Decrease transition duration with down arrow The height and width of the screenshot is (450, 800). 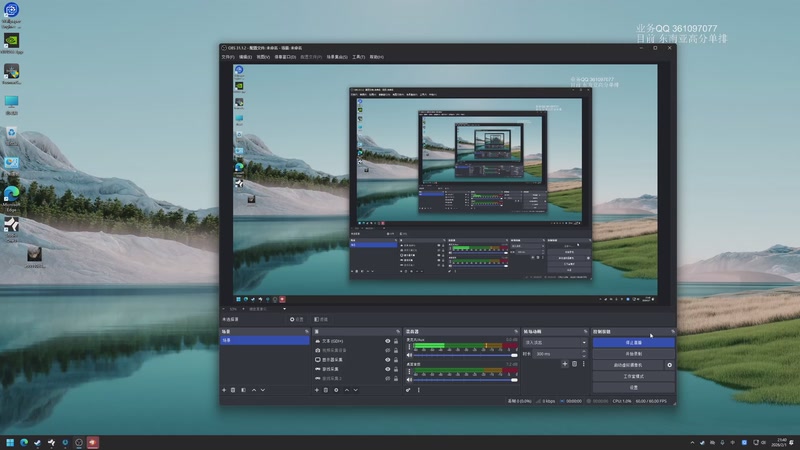[584, 356]
